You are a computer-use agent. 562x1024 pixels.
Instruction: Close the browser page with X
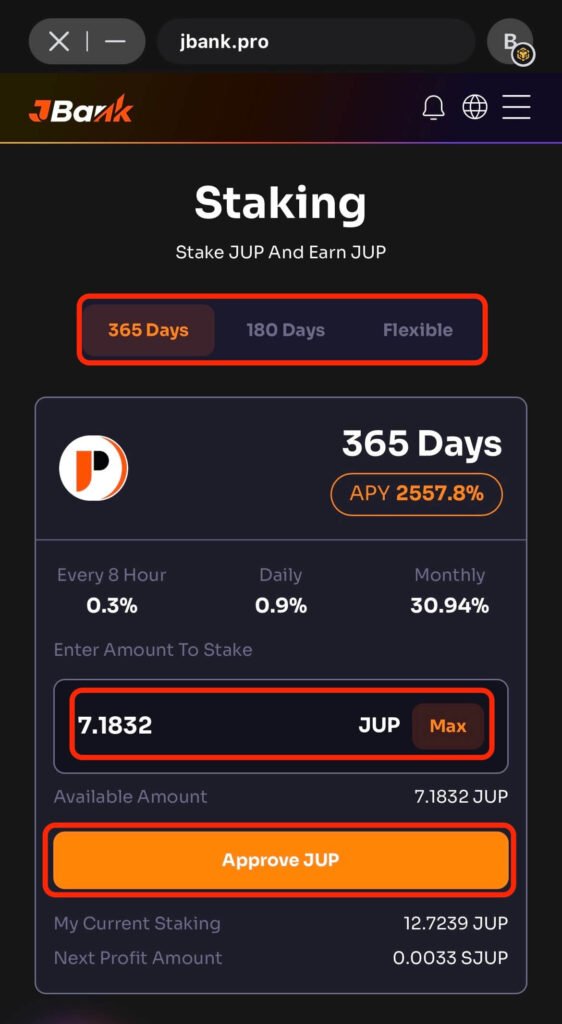coord(59,42)
